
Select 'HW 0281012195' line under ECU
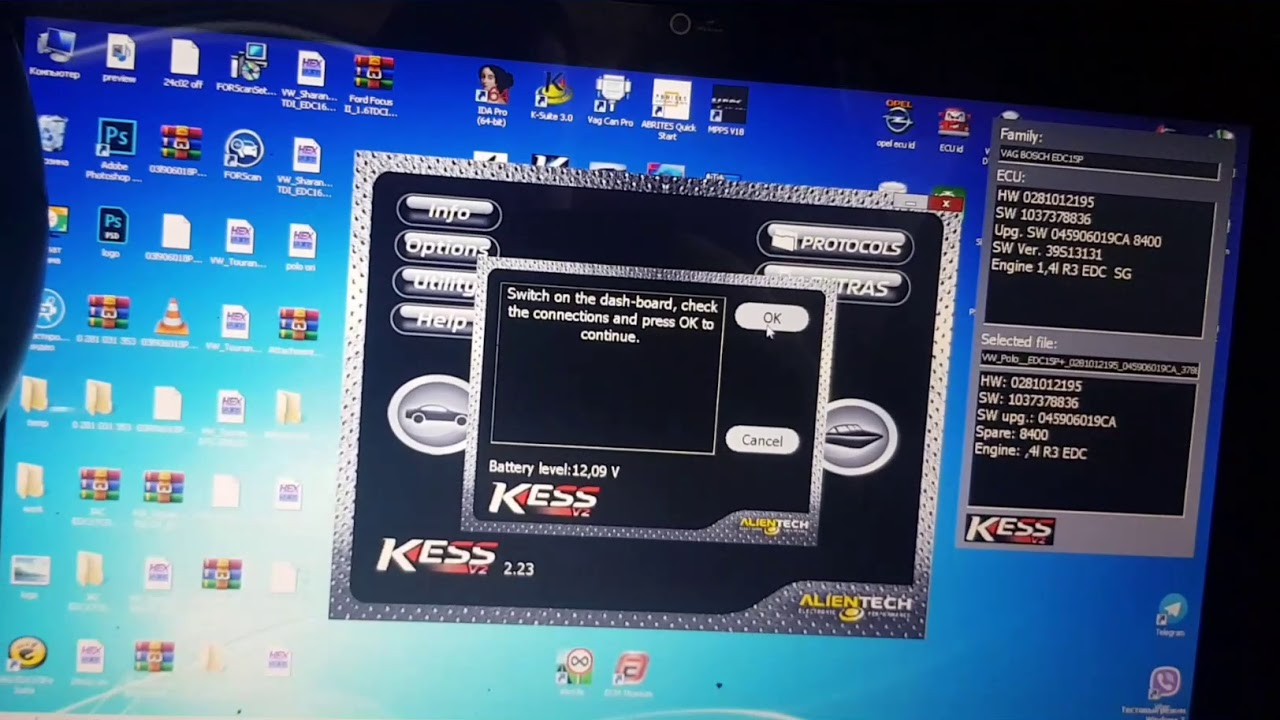[1045, 201]
